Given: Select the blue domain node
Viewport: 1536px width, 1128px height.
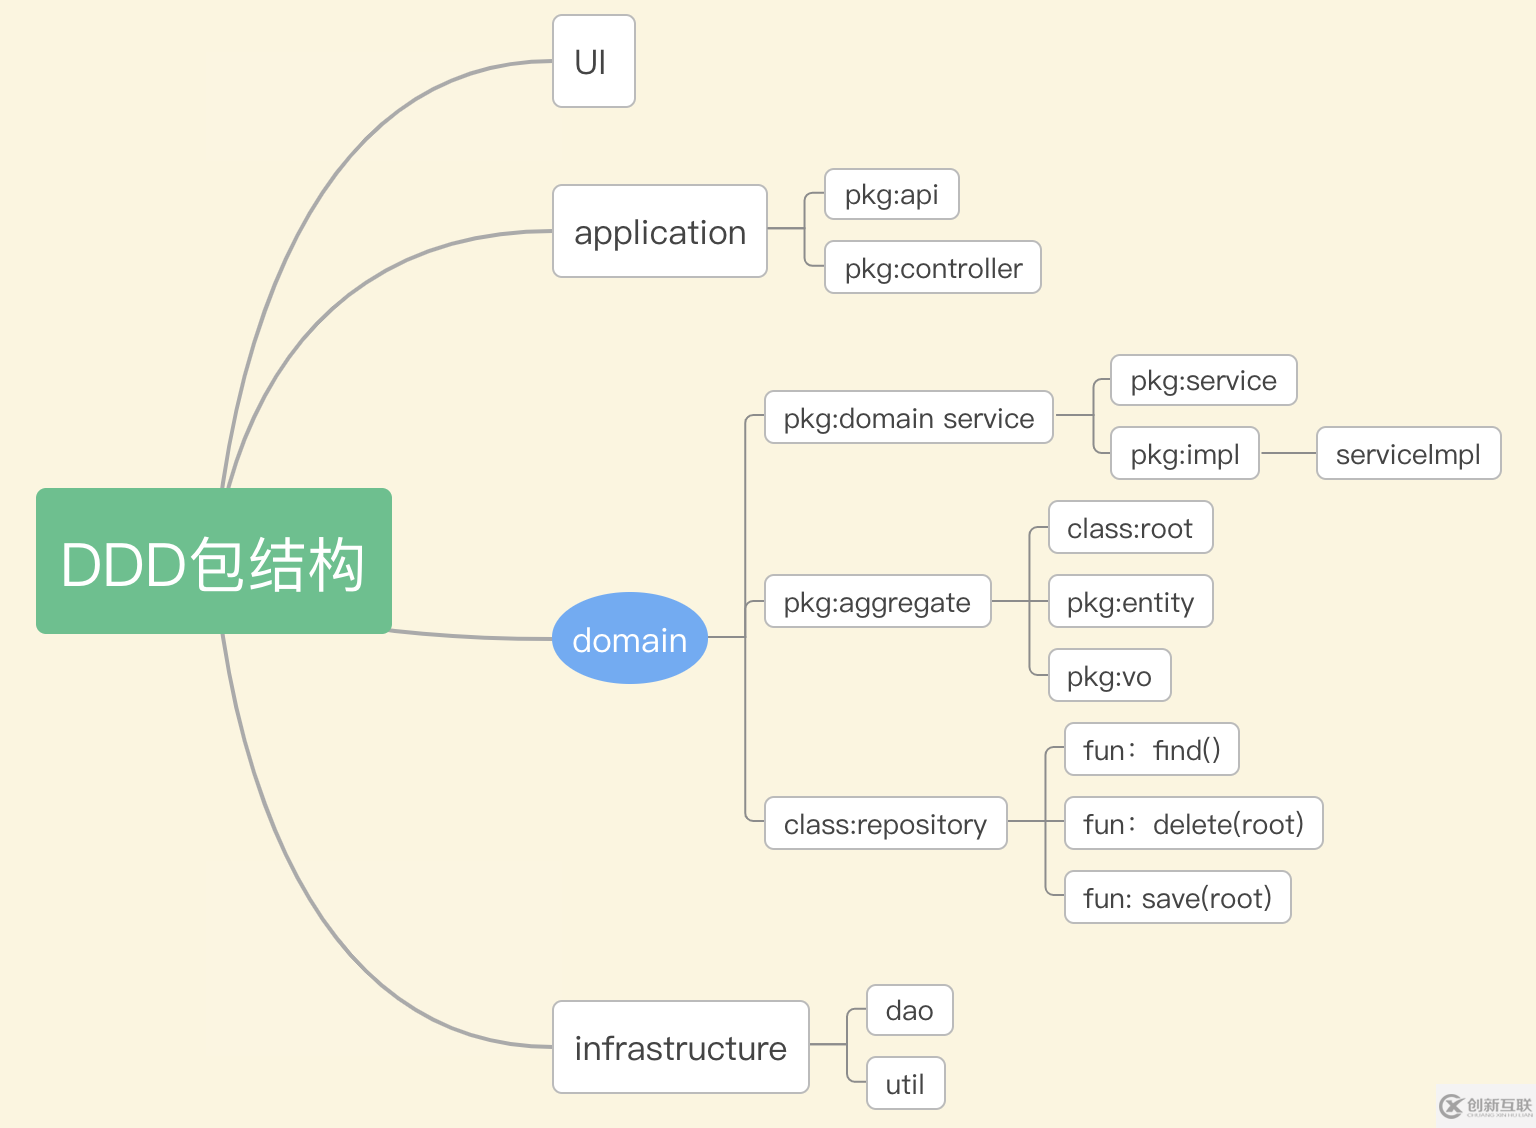Looking at the screenshot, I should (630, 638).
